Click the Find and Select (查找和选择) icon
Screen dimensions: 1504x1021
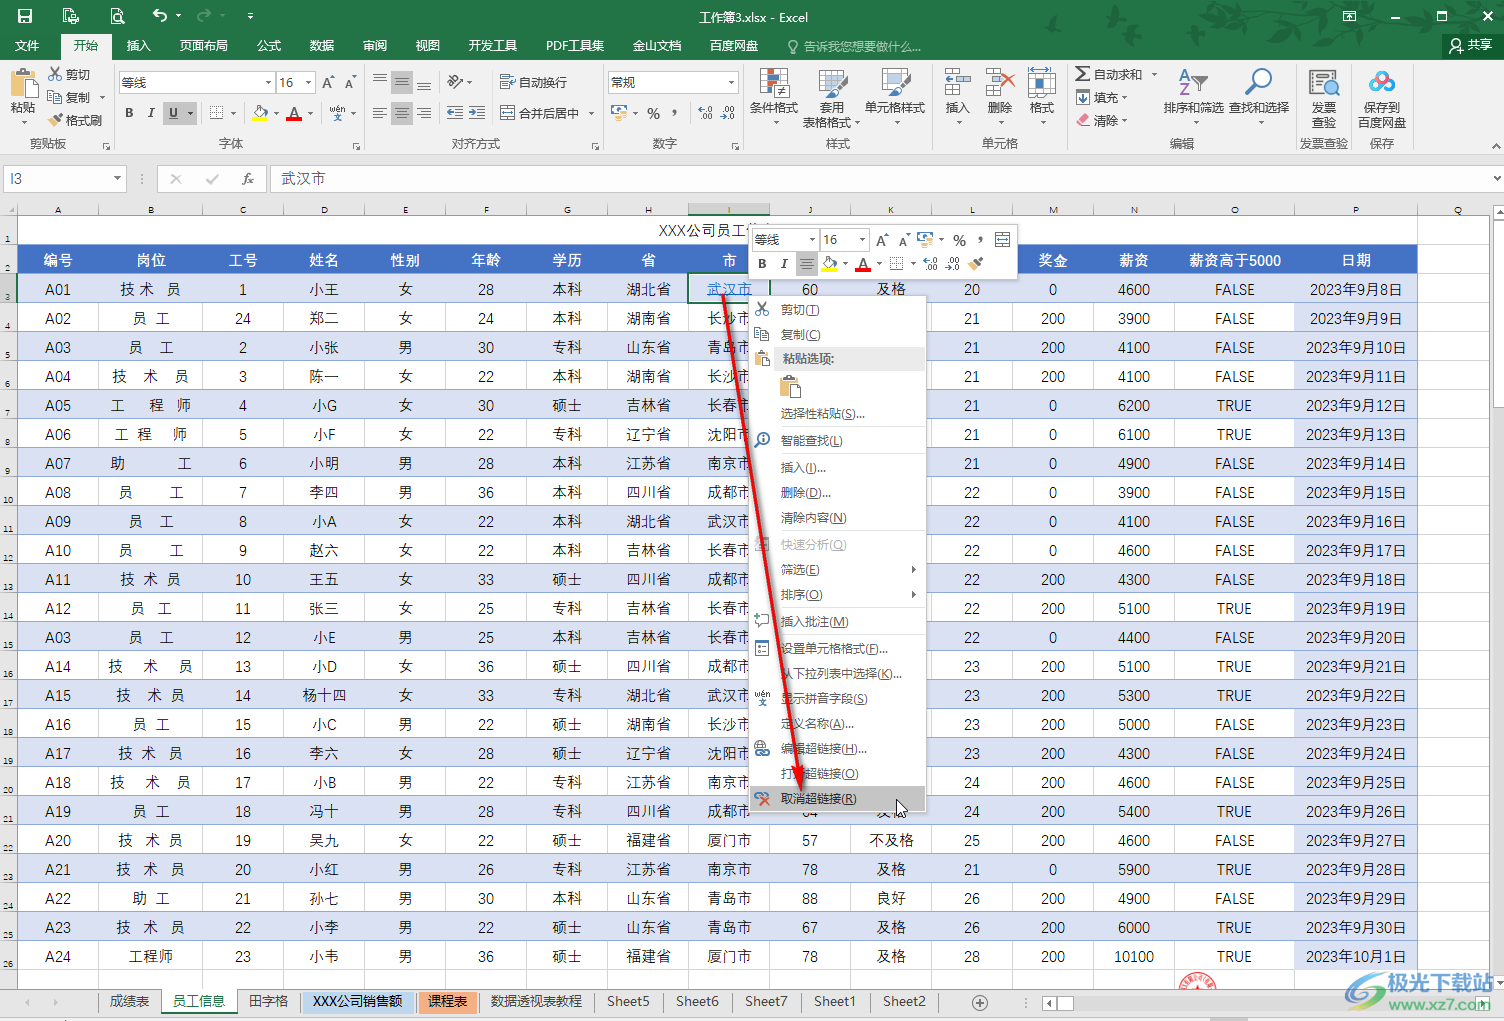[x=1258, y=83]
